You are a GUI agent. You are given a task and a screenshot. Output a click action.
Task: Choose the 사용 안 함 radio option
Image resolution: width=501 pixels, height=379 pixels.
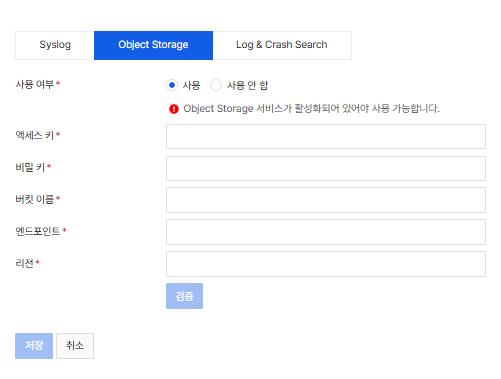(216, 85)
